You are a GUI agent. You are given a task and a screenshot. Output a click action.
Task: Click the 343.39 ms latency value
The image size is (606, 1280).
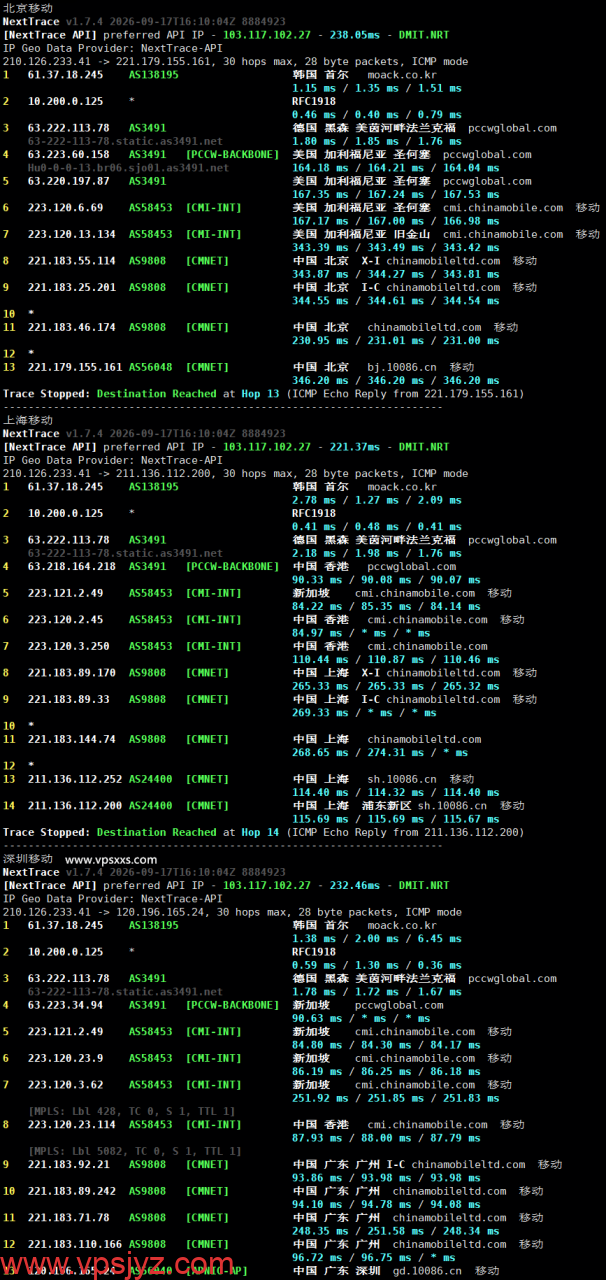320,247
